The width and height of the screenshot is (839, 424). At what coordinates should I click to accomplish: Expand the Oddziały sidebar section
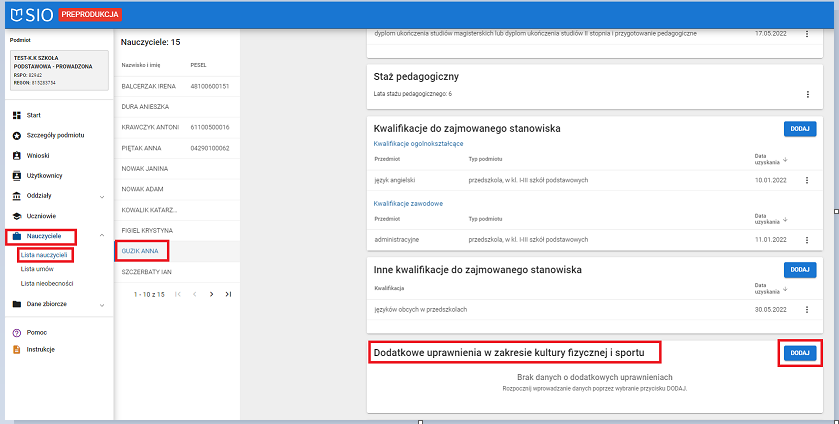tap(102, 196)
